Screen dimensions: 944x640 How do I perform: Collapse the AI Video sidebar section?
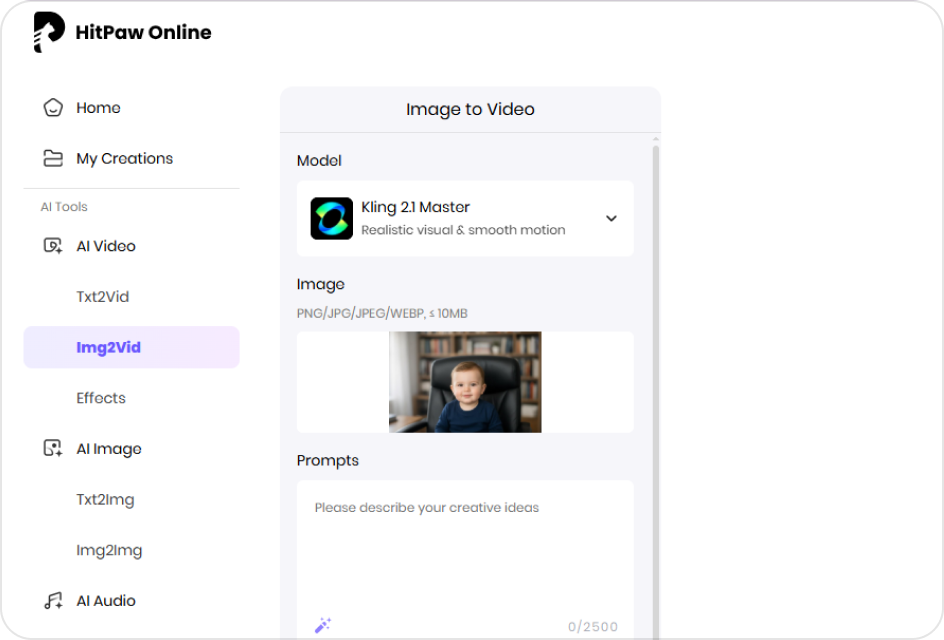click(x=106, y=246)
